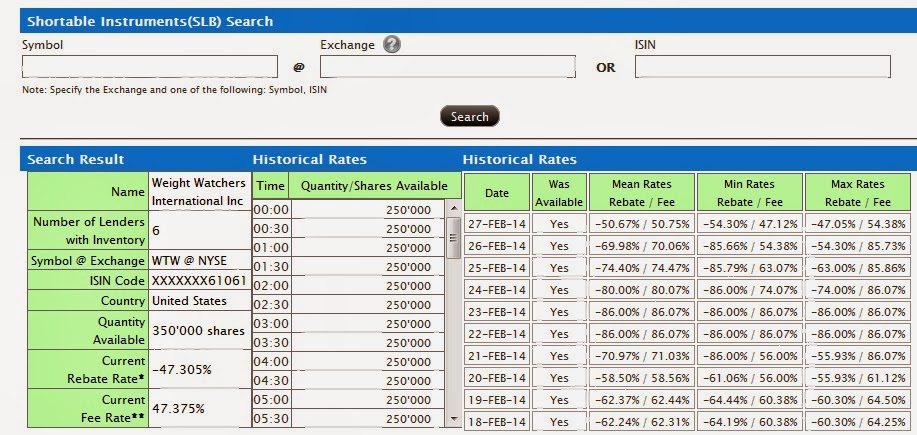Click the 24-FEB-14 date cell

pos(497,290)
